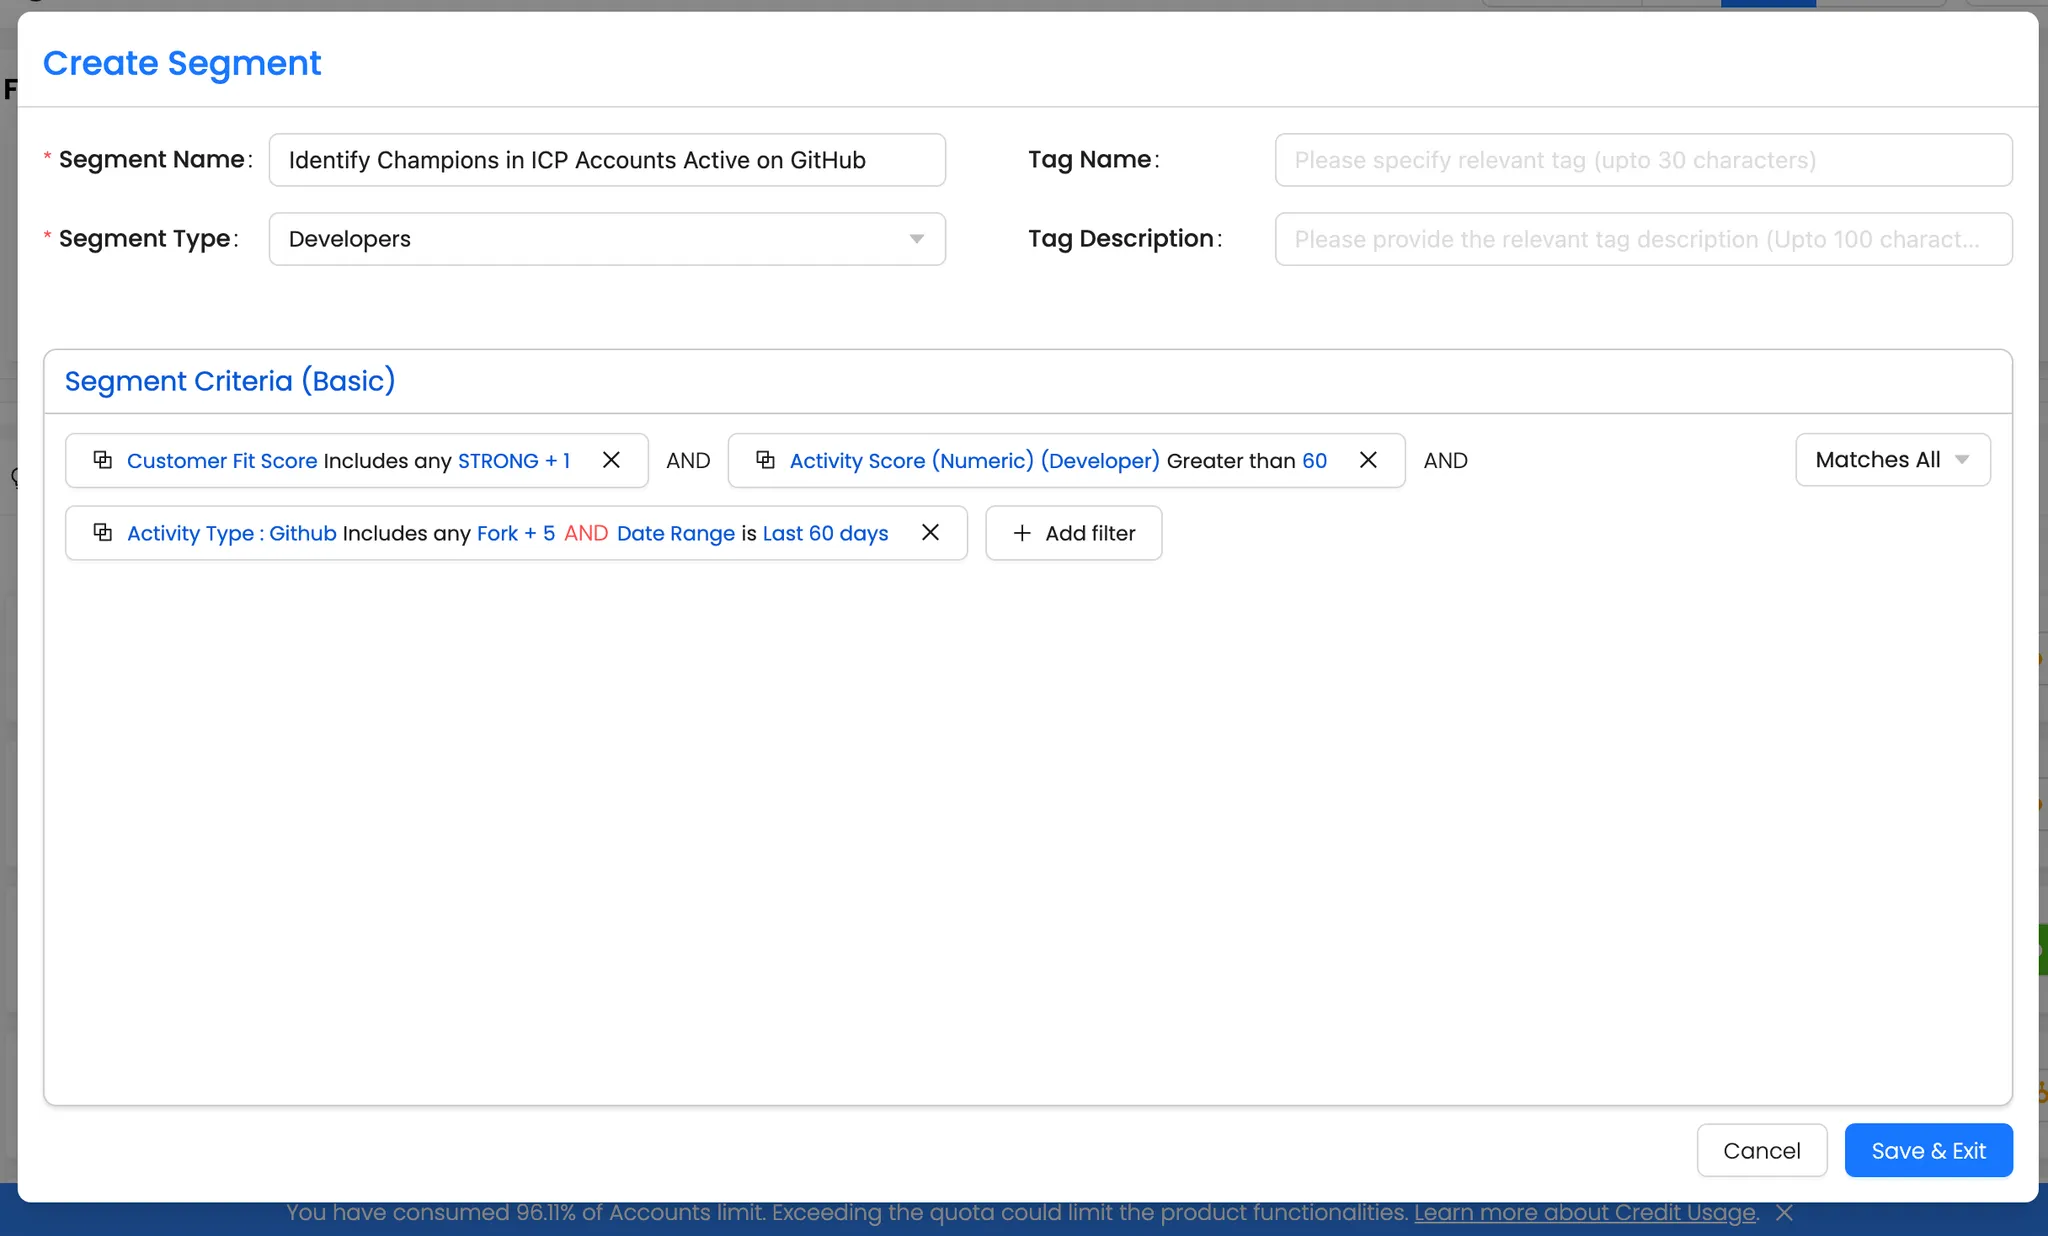Remove the Activity Score (Numeric) filter

pos(1368,460)
